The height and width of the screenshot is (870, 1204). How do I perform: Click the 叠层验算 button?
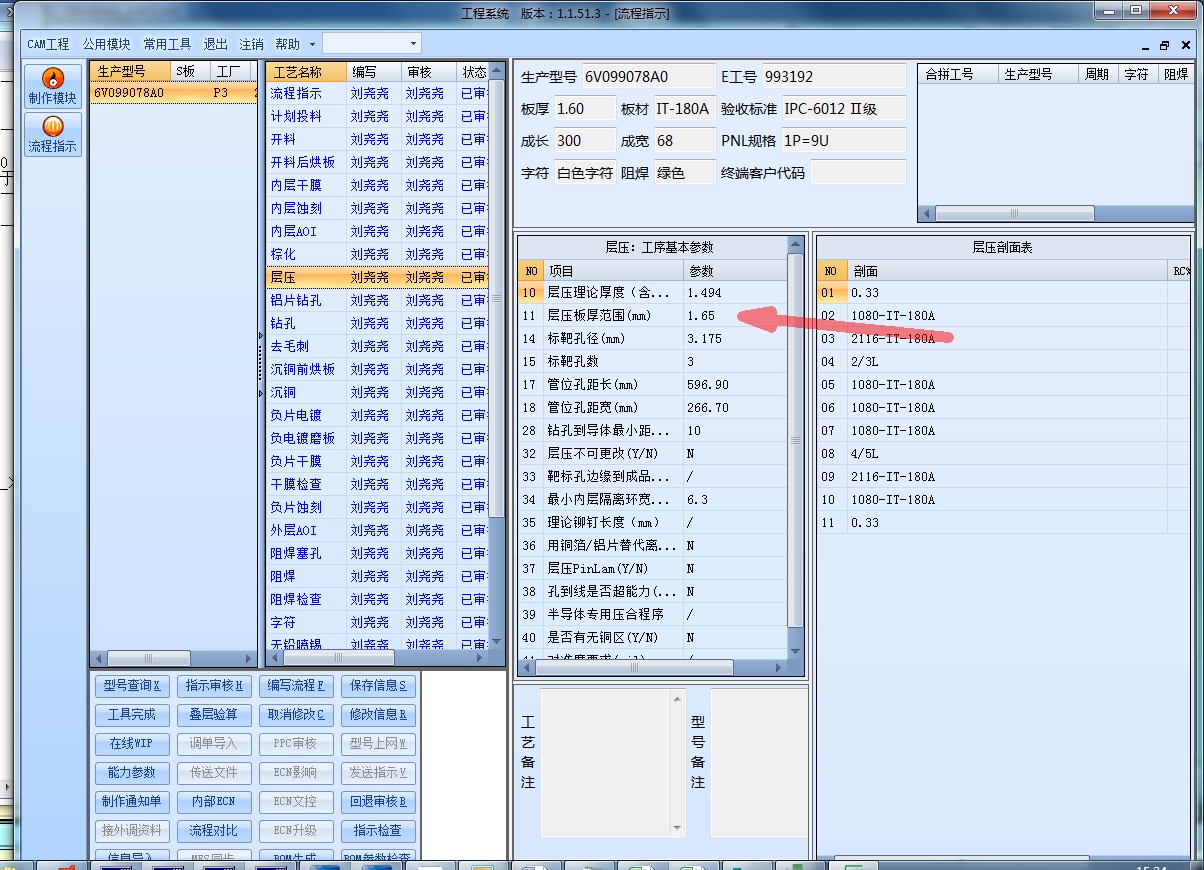pyautogui.click(x=215, y=715)
